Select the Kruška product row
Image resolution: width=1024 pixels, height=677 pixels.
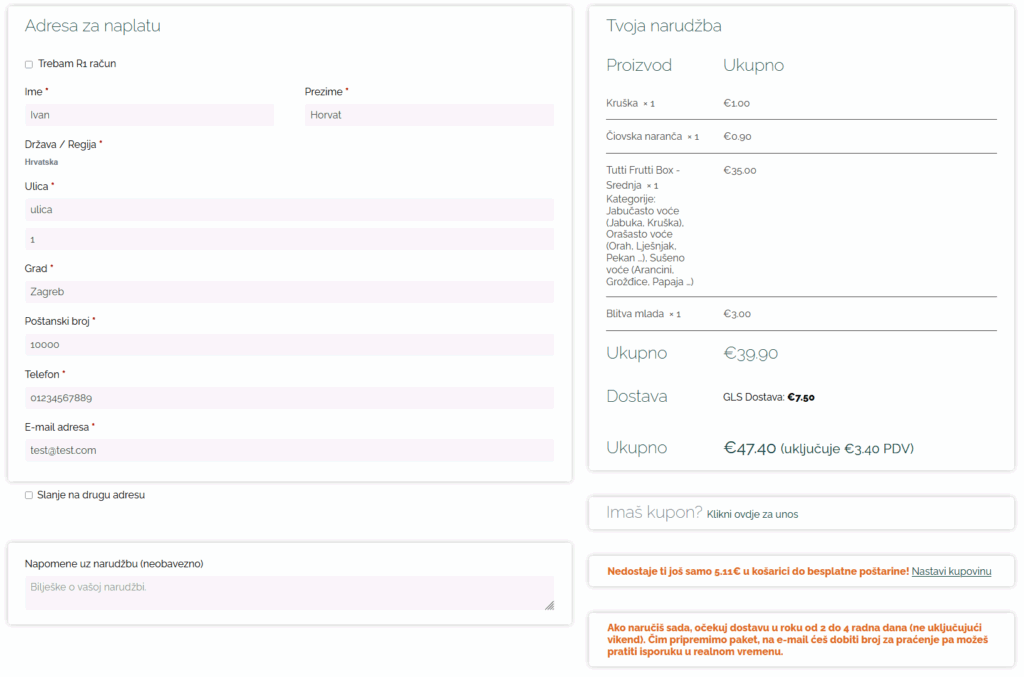tap(622, 103)
